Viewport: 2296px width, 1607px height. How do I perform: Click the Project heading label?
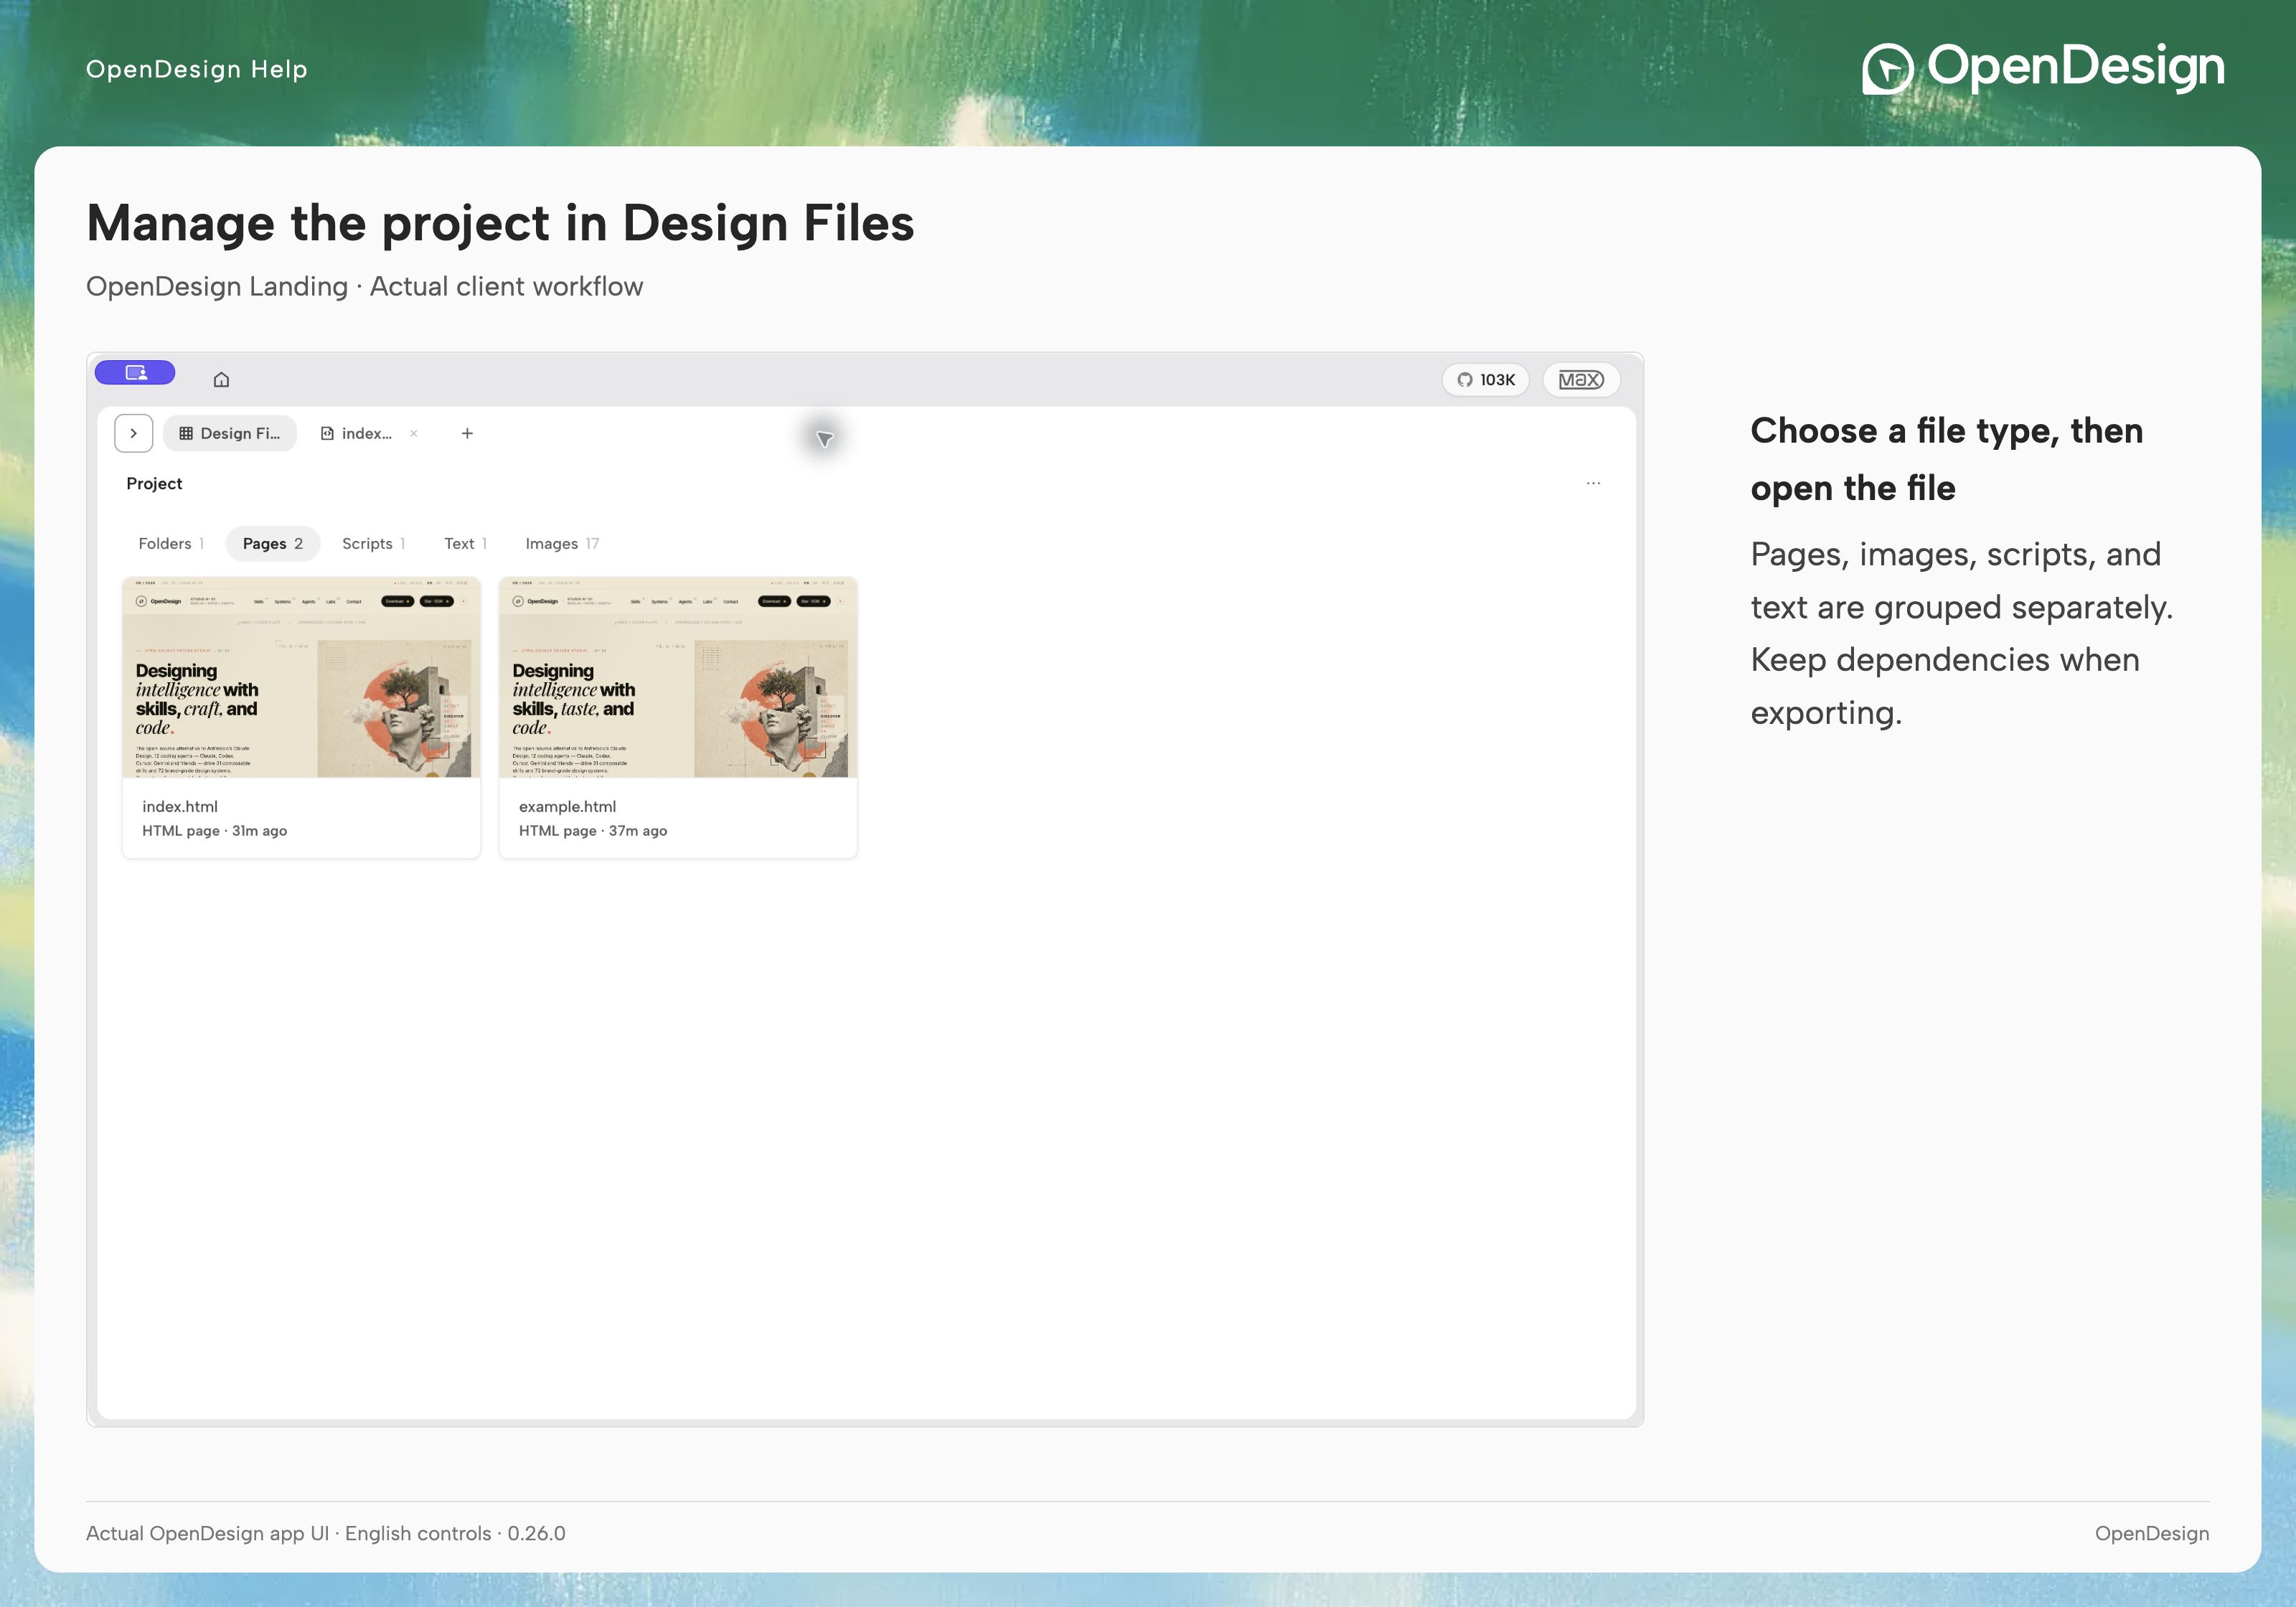pos(154,483)
